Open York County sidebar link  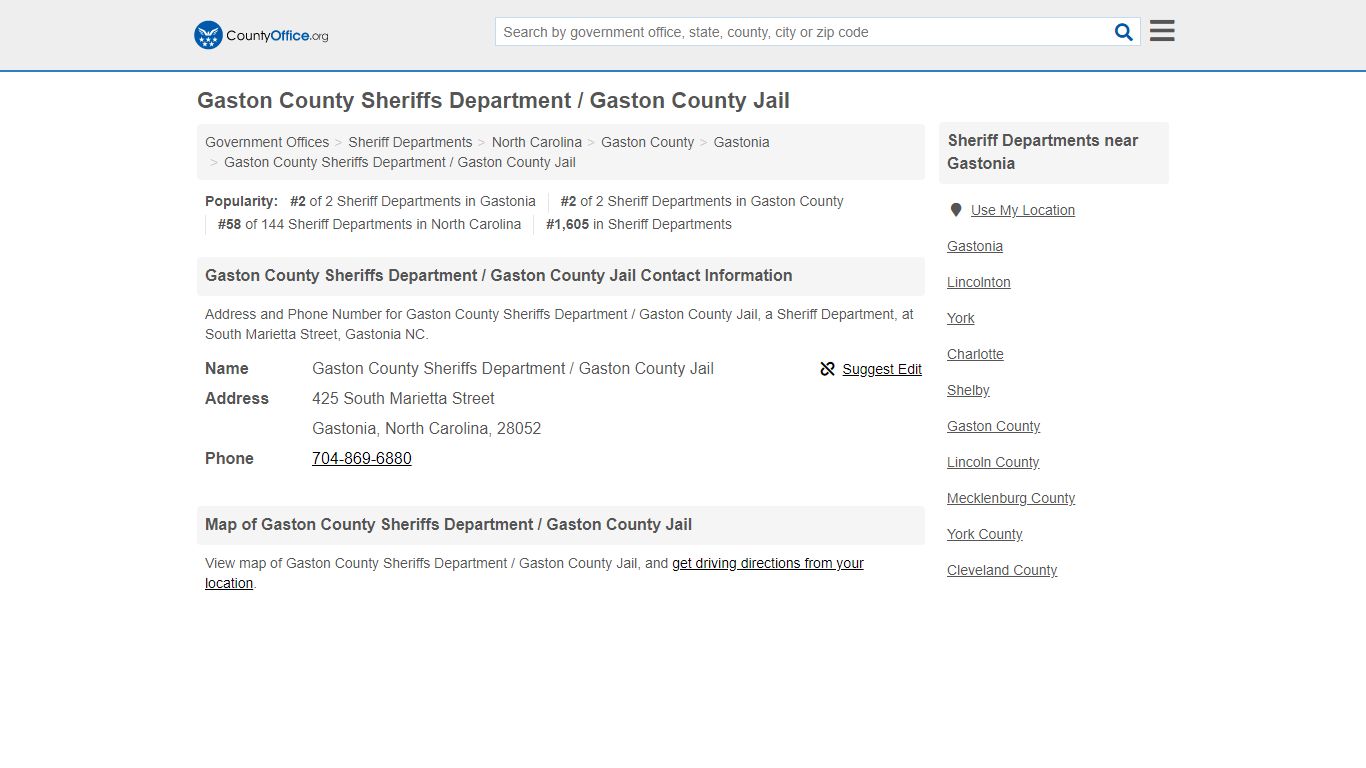[x=985, y=534]
